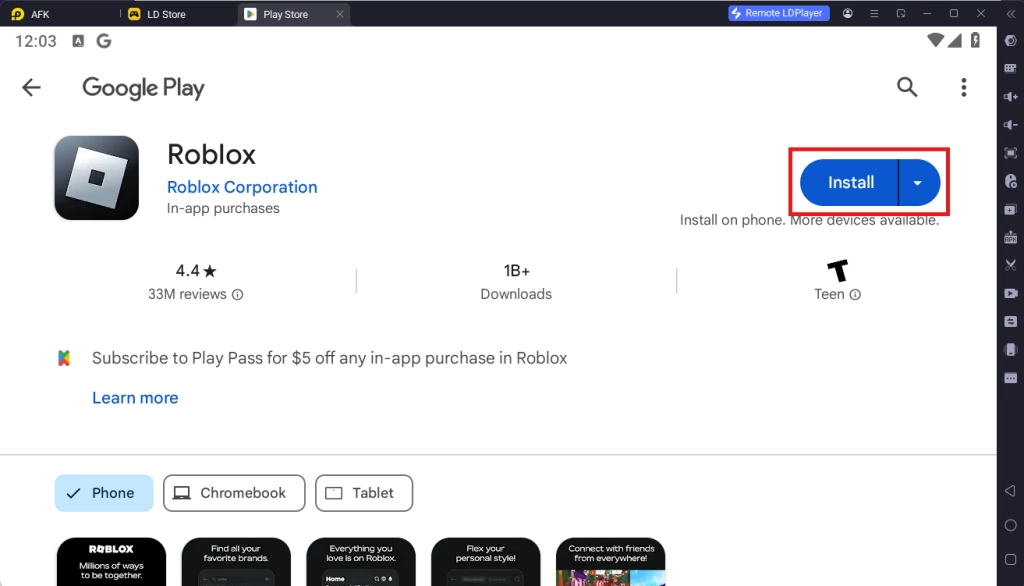Start video recording from sidebar

(x=1010, y=293)
